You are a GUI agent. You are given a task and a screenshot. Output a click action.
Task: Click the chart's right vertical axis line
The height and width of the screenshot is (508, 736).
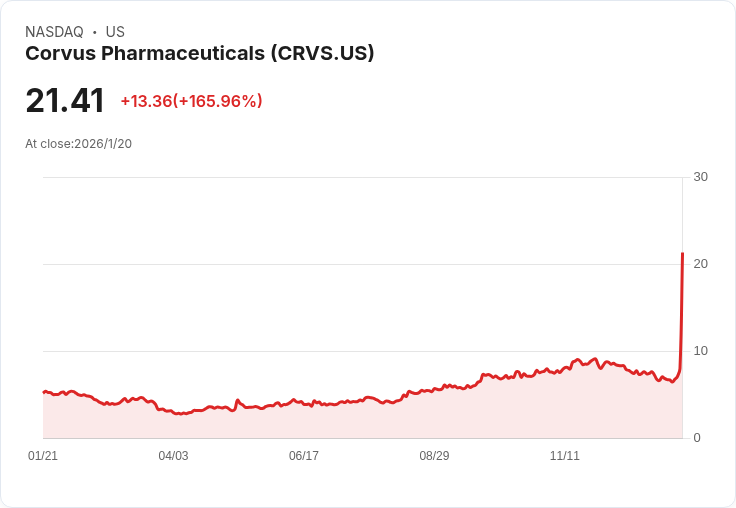click(683, 300)
